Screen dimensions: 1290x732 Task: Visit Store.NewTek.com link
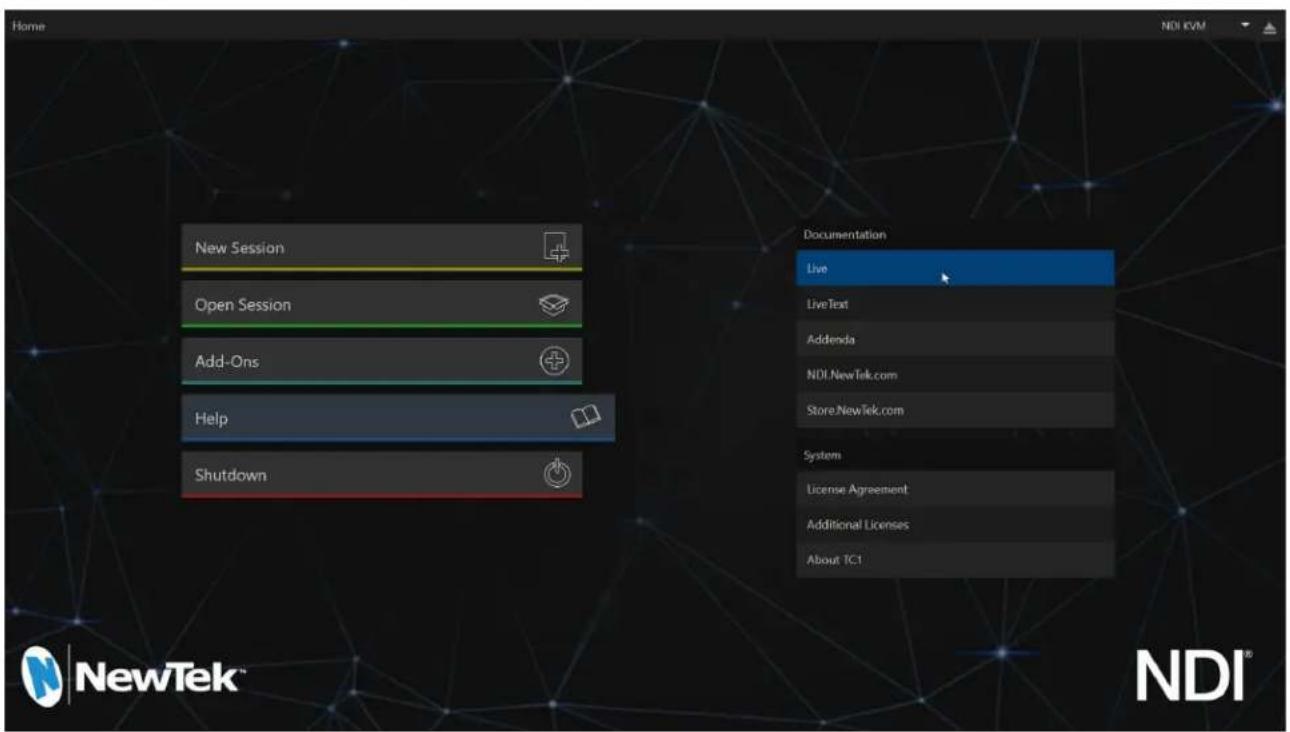point(955,410)
